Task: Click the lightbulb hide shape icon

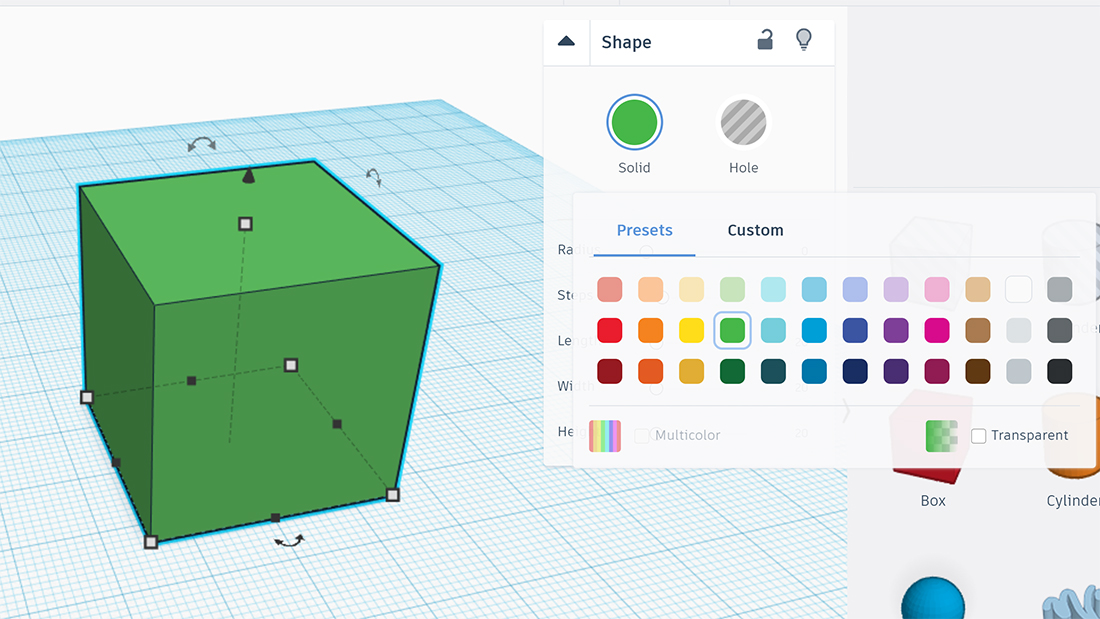Action: 803,40
